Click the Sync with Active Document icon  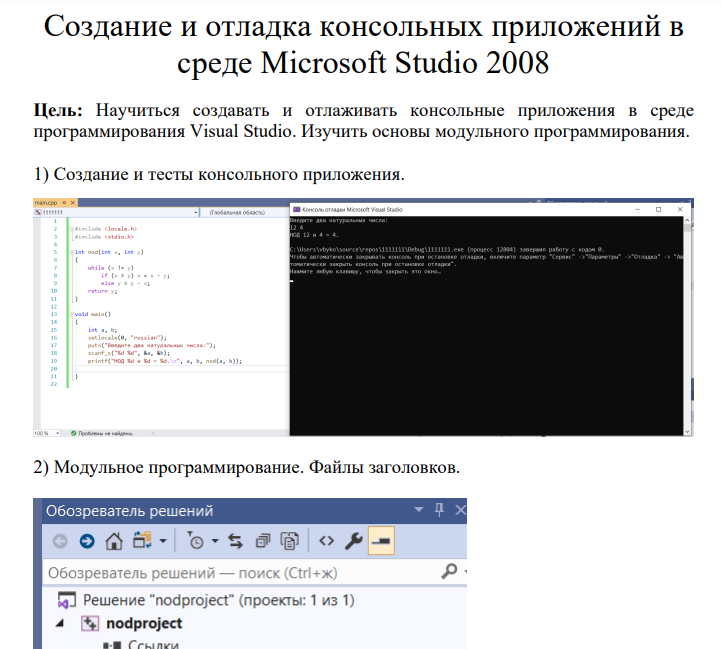coord(235,542)
